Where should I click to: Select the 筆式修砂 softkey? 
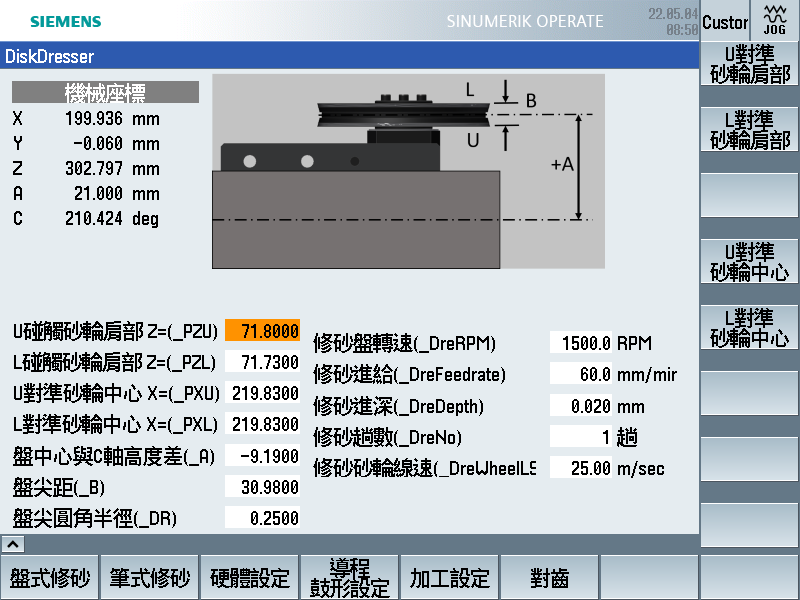[x=150, y=578]
